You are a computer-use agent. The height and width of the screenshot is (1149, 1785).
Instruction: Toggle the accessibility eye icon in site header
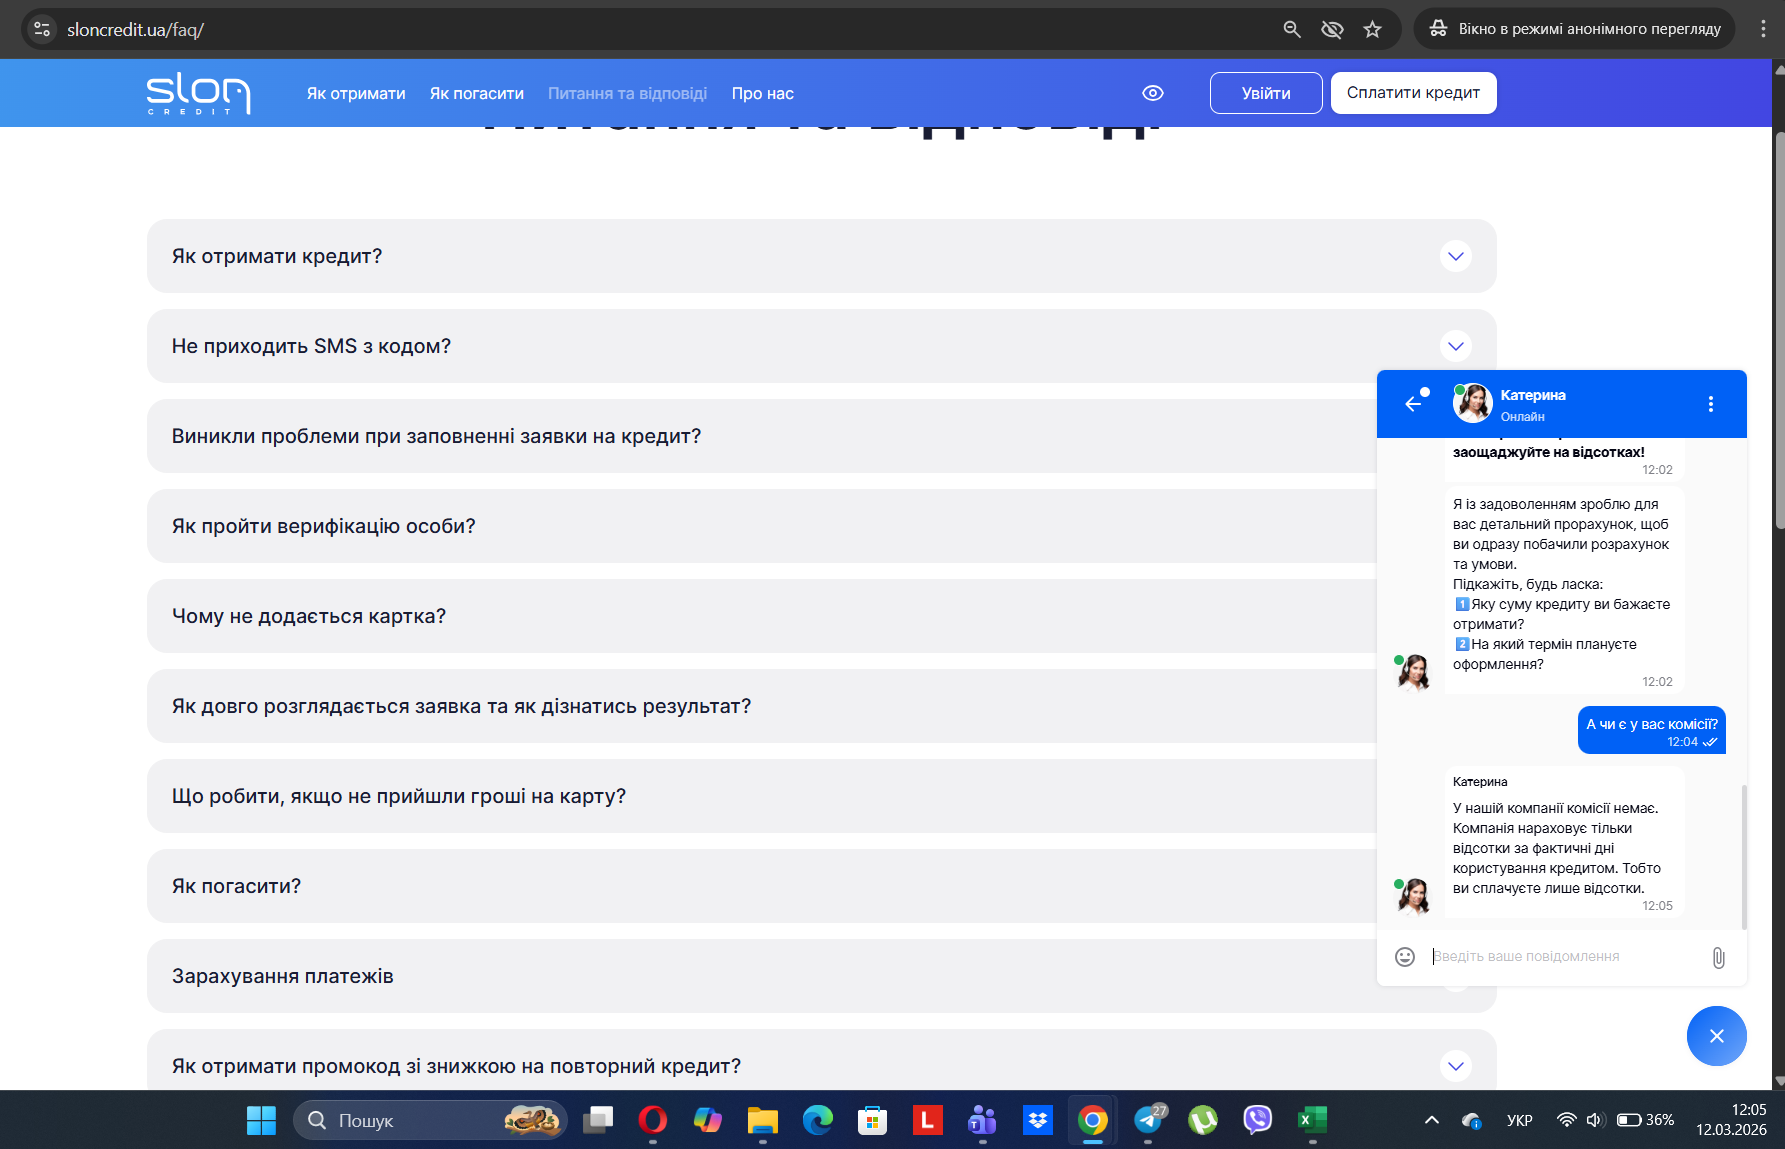[1153, 93]
